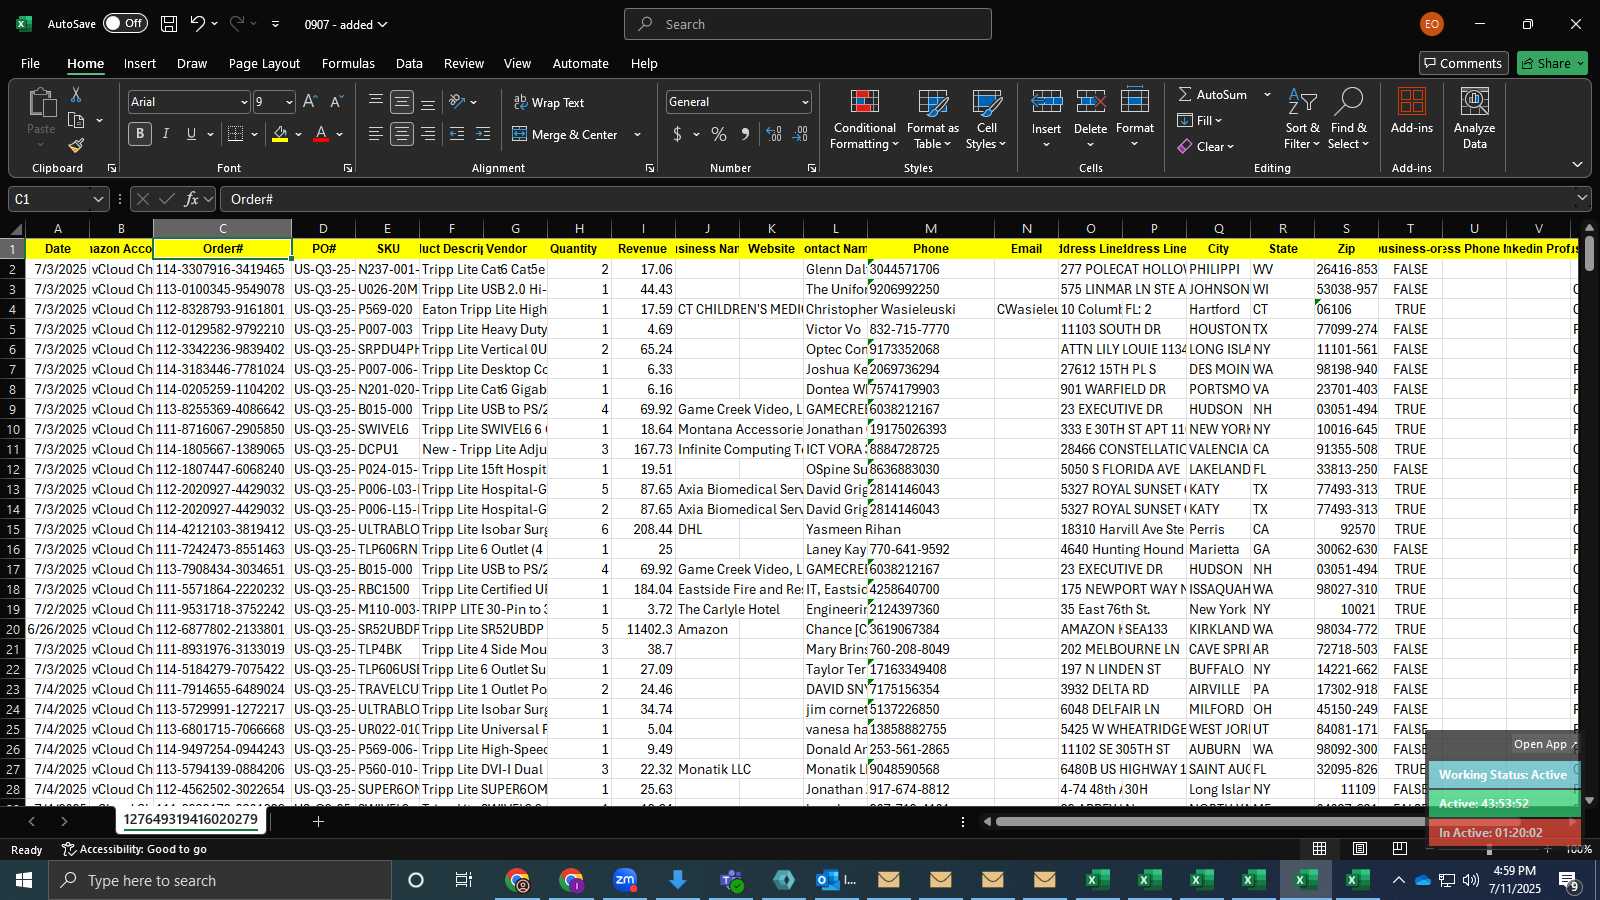The height and width of the screenshot is (900, 1600).
Task: Open the Automate tab
Action: (x=580, y=63)
